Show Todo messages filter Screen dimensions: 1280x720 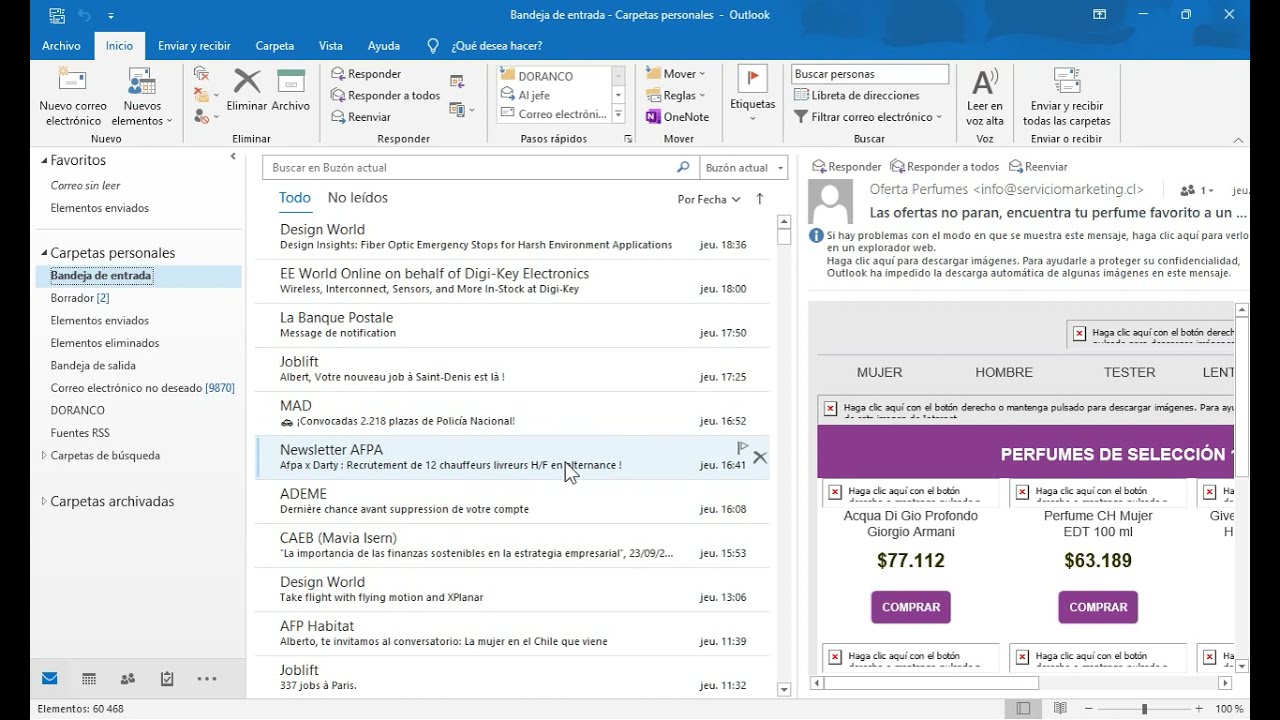pyautogui.click(x=294, y=198)
